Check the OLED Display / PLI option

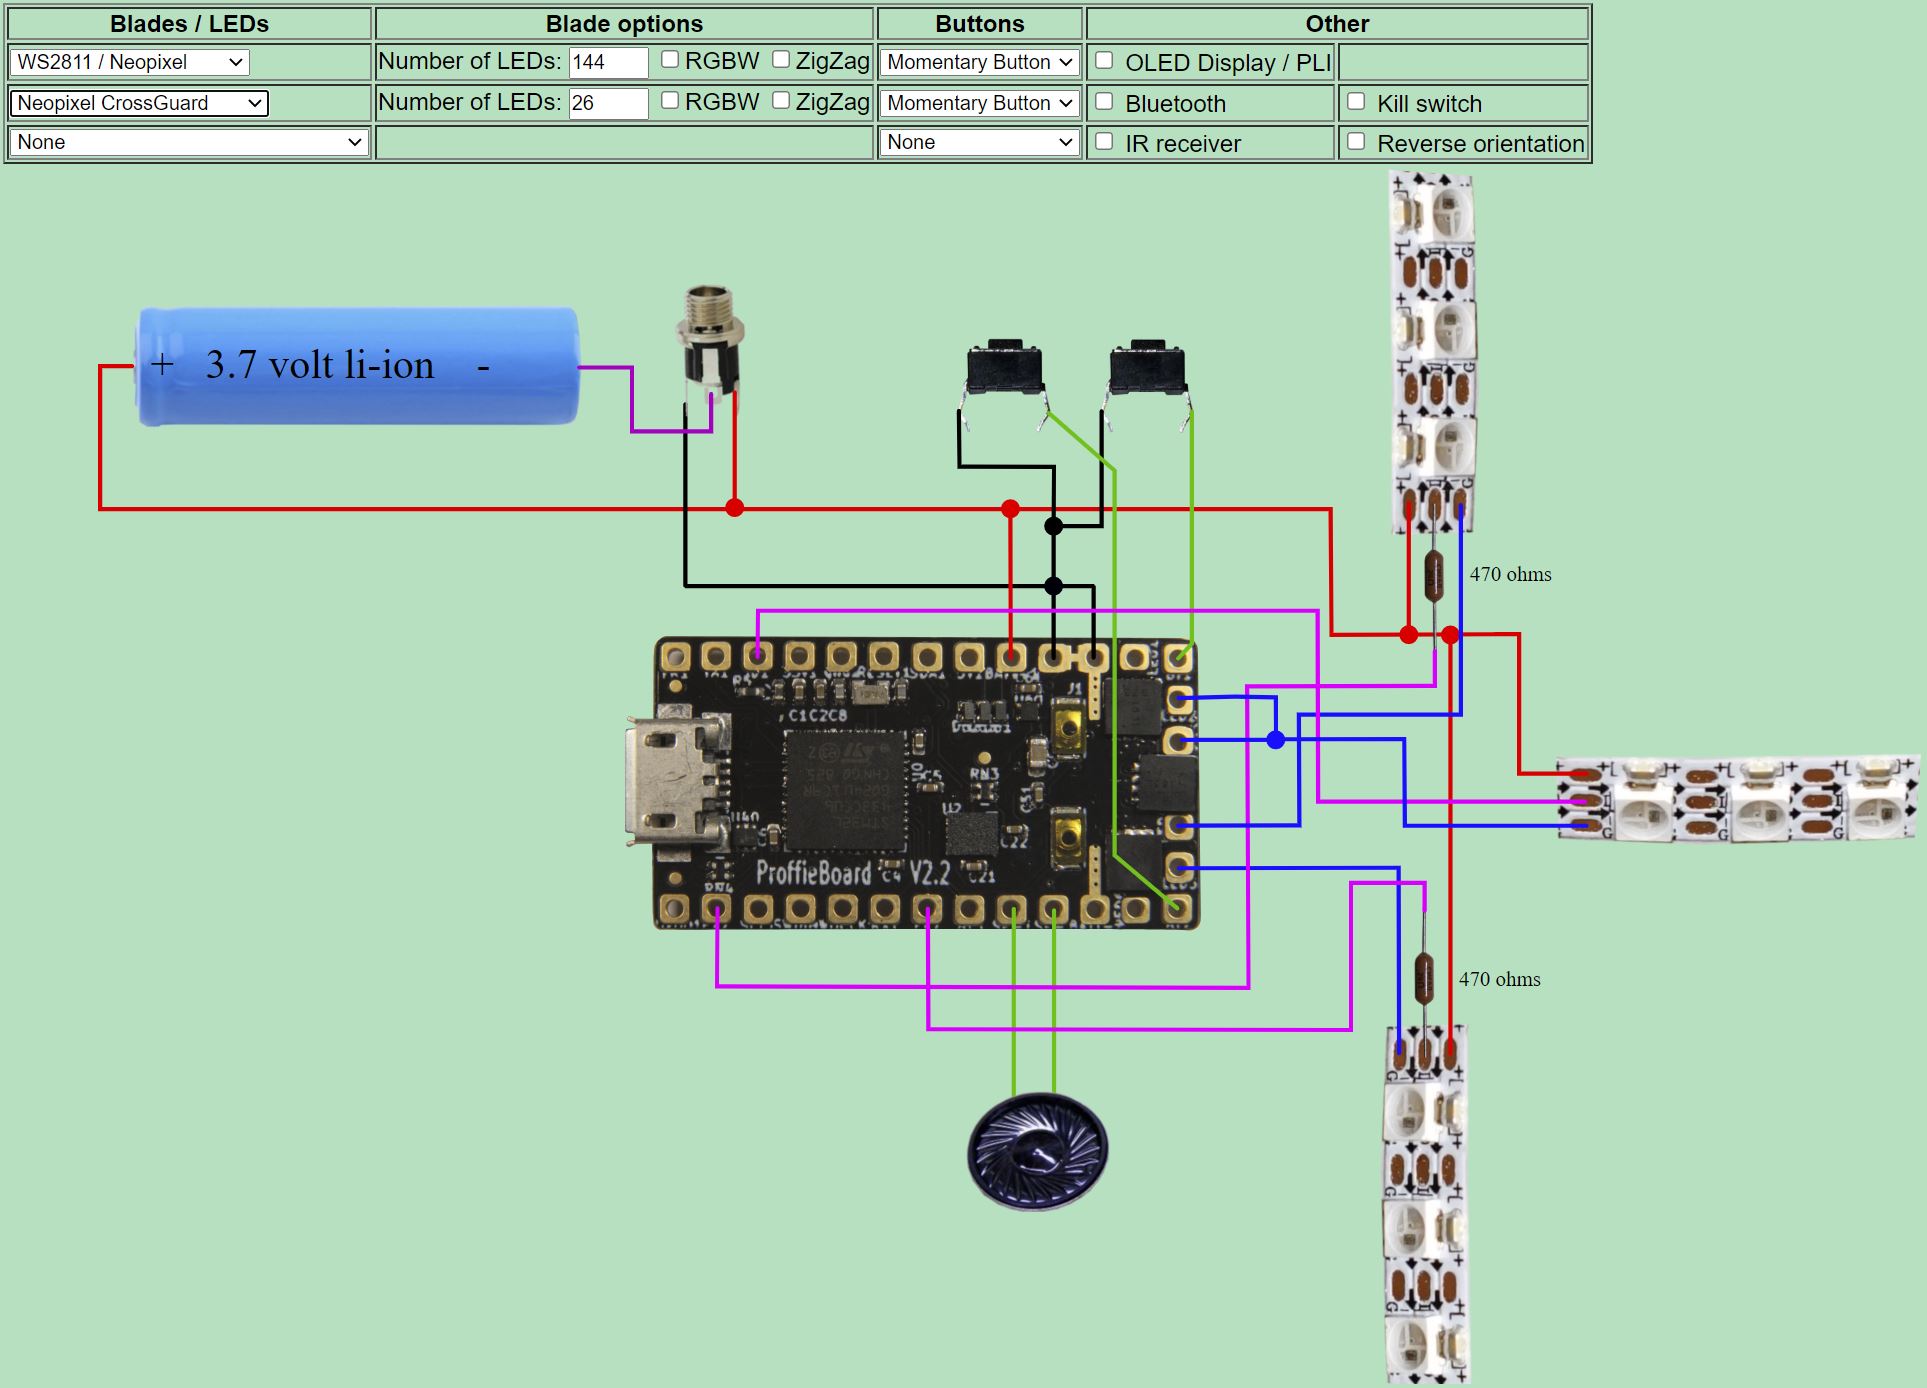(x=1105, y=61)
